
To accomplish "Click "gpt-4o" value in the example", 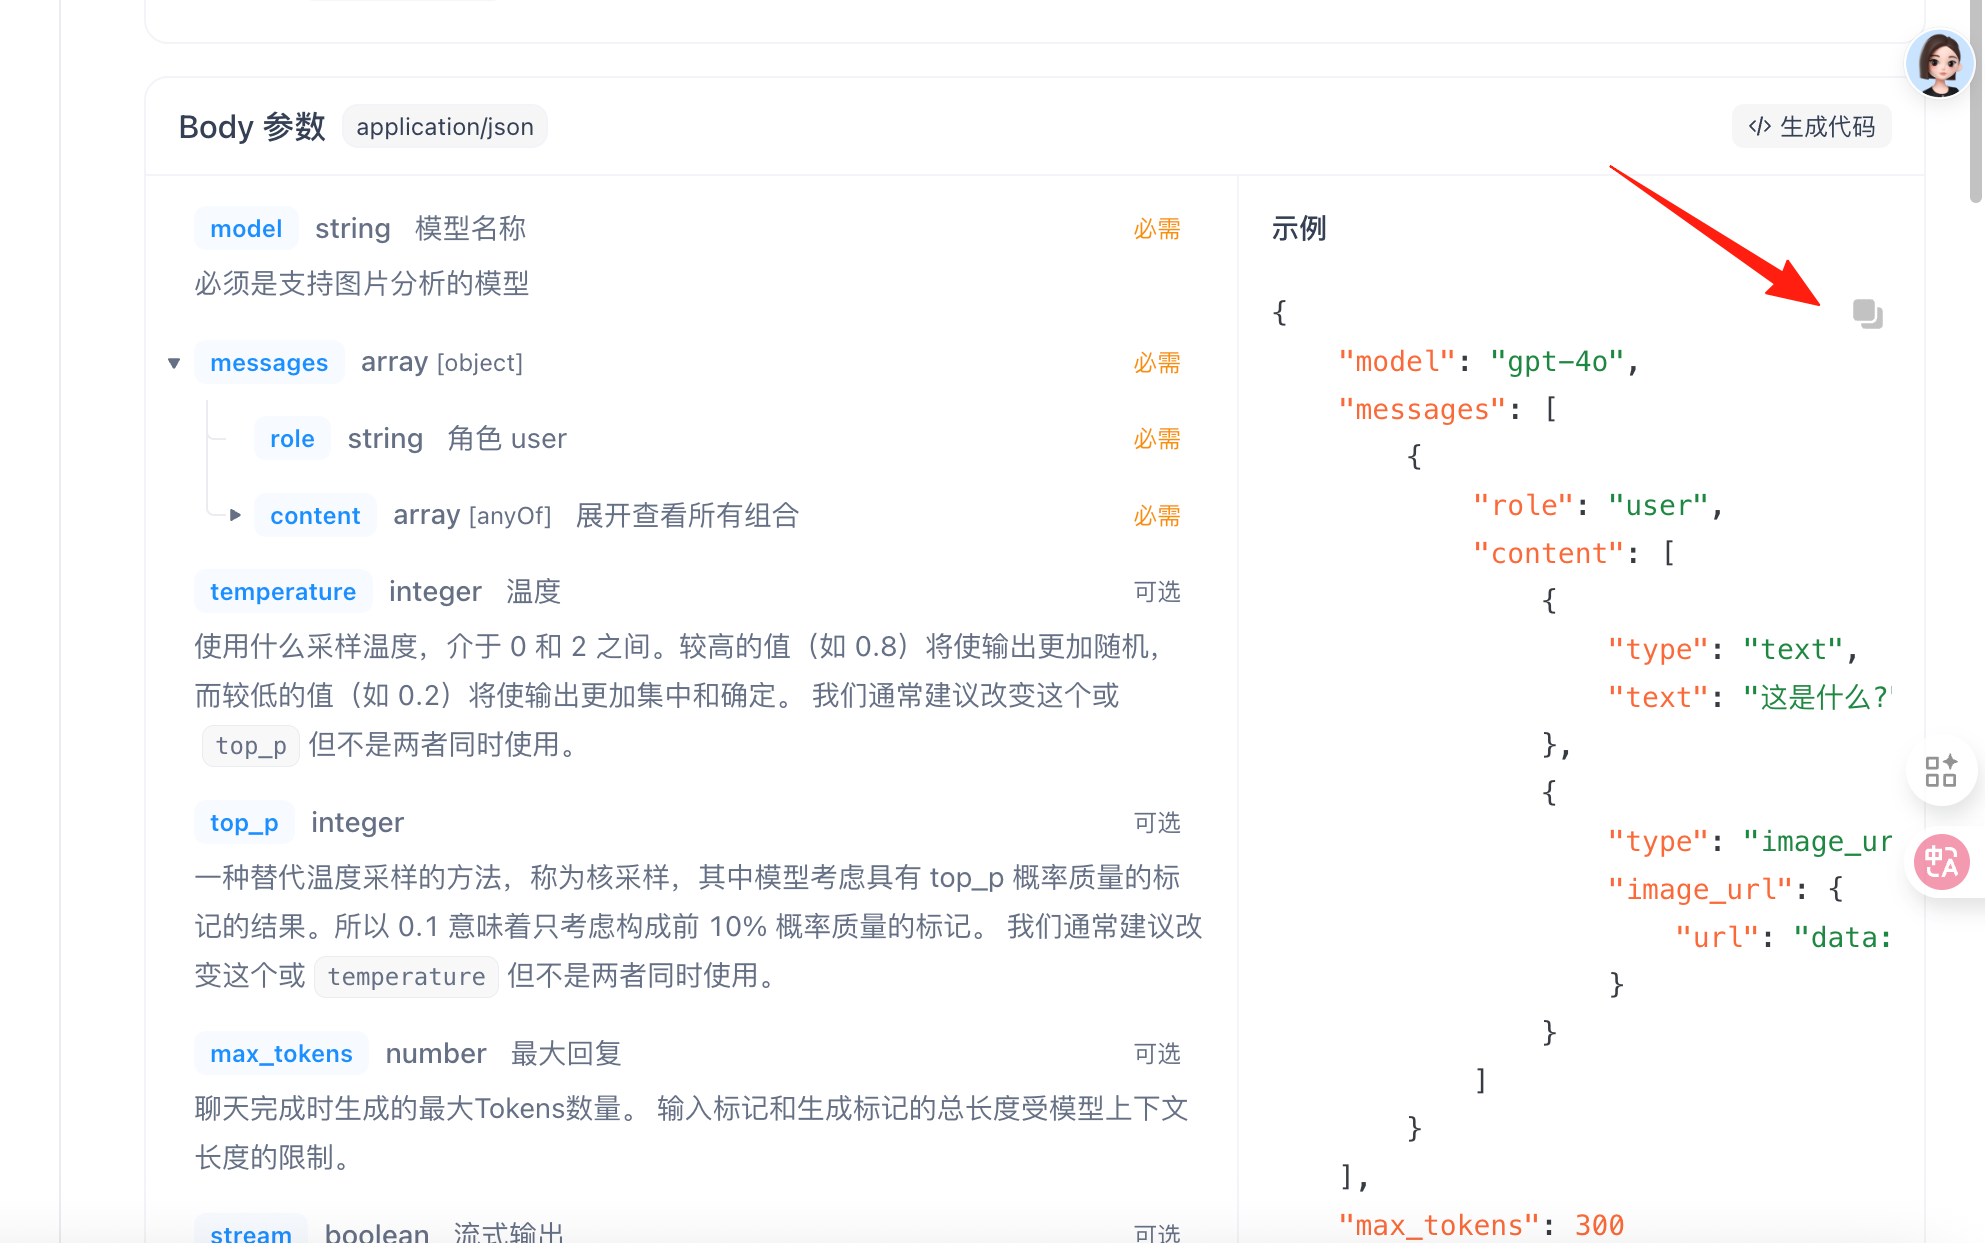I will point(1555,361).
